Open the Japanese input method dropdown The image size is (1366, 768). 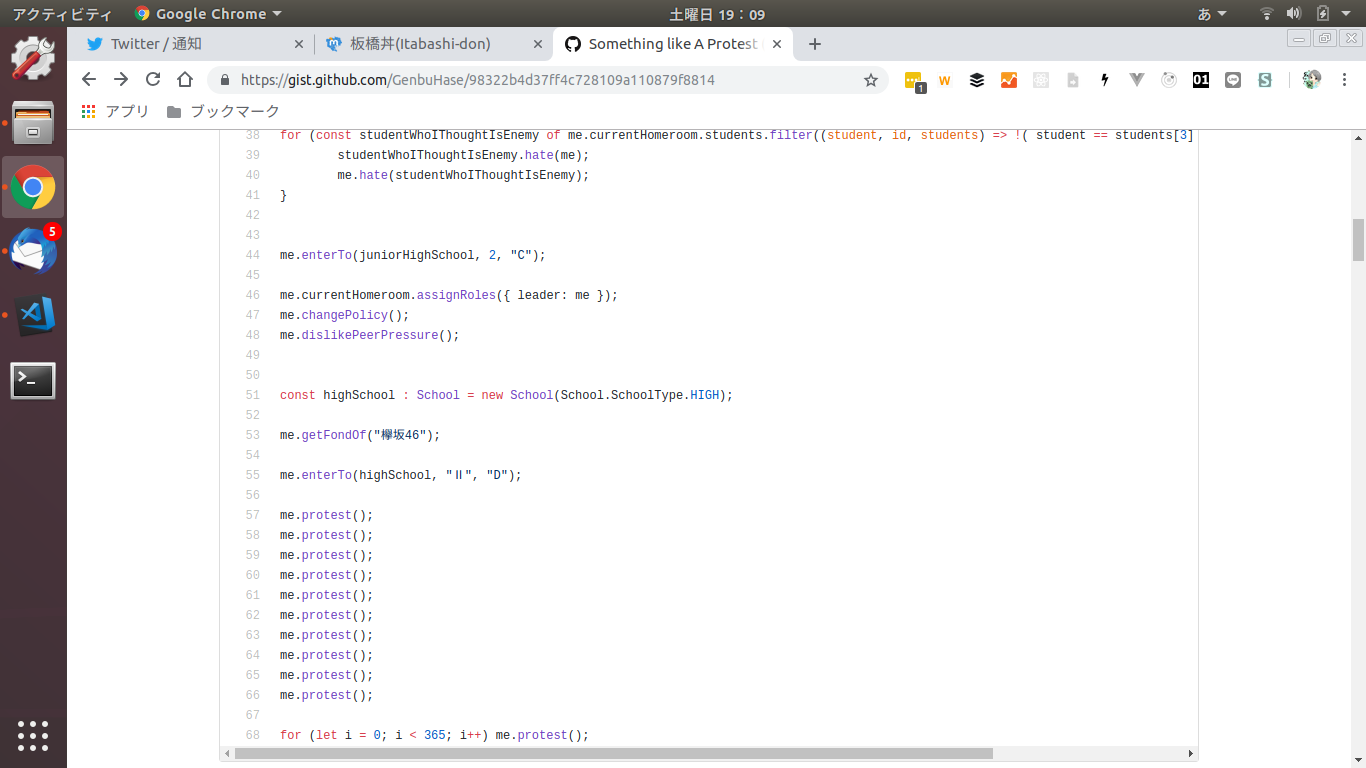(1212, 14)
